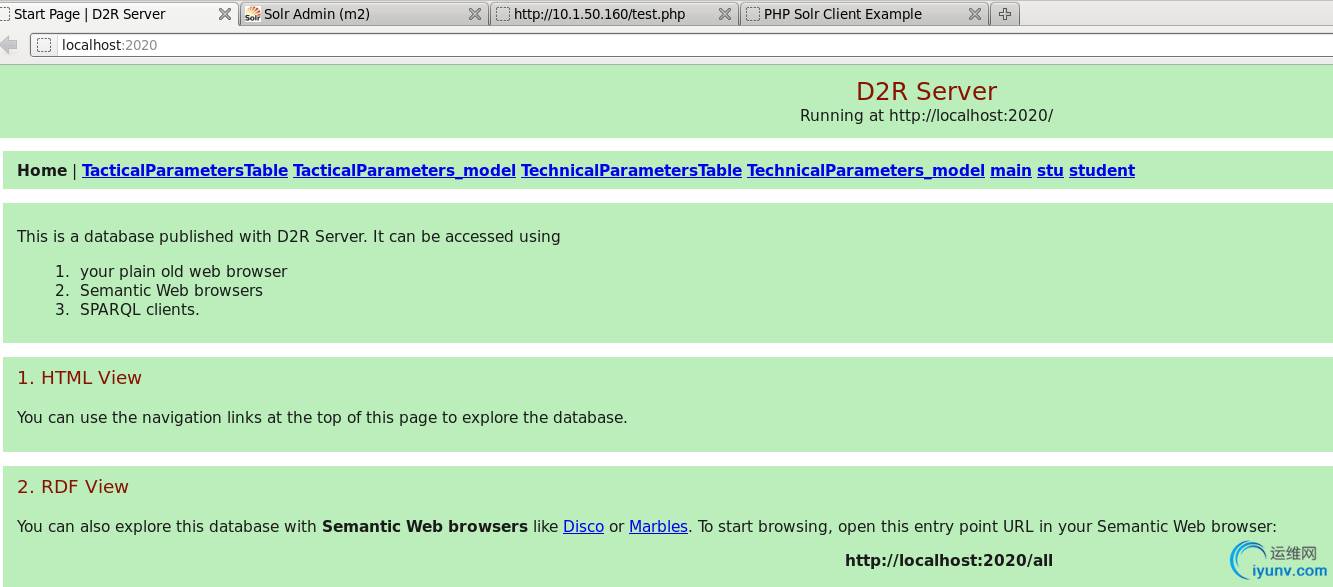This screenshot has height=587, width=1333.
Task: Open the TacticalParametersTable link
Action: point(185,171)
